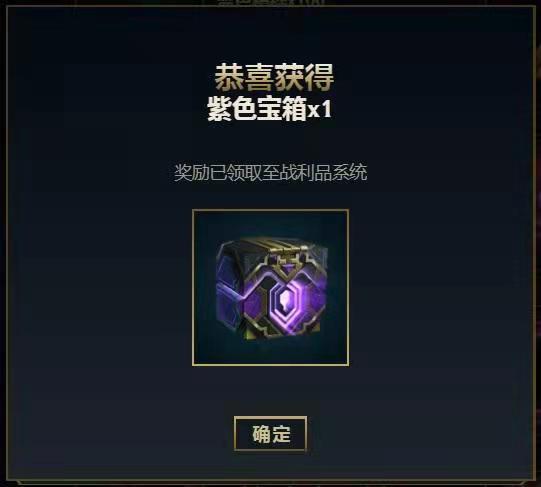This screenshot has height=487, width=541.
Task: Confirm the reward with the 确定 button
Action: 270,434
